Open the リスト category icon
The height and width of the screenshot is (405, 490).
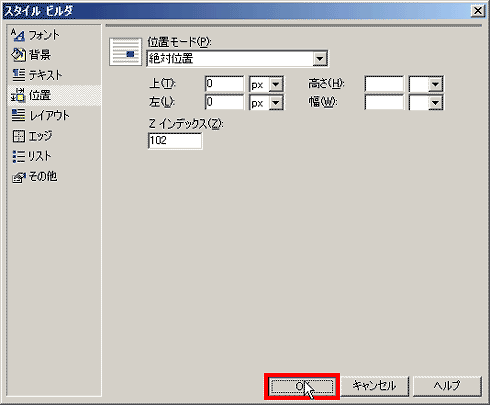pyautogui.click(x=18, y=156)
